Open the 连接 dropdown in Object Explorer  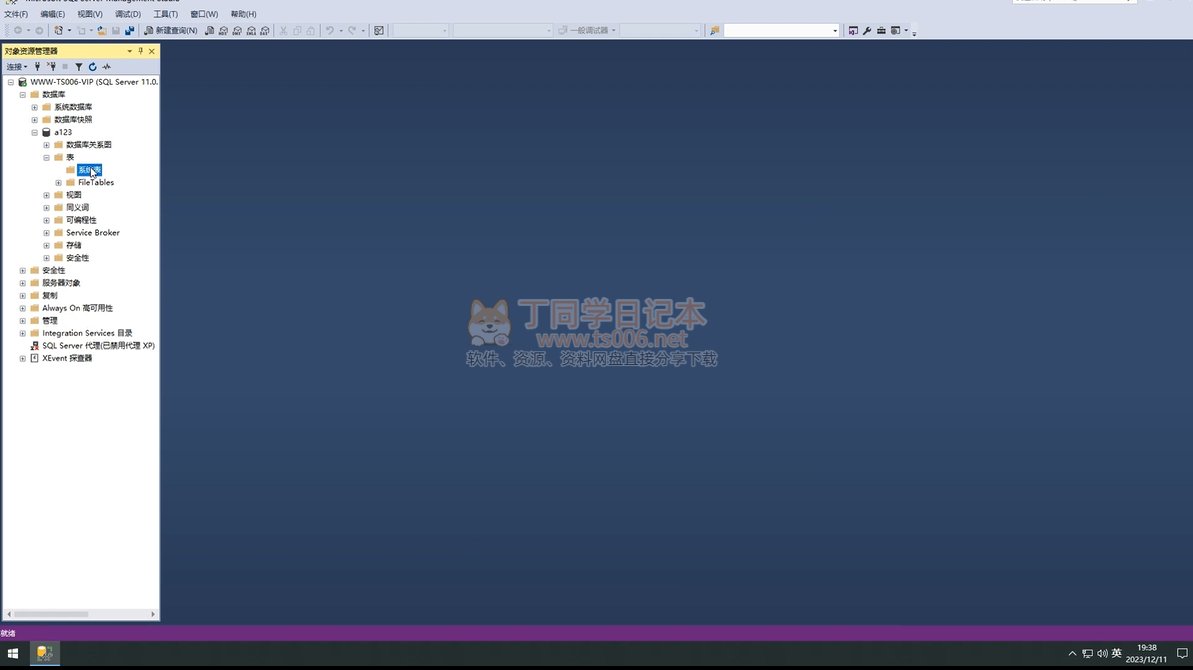coord(17,67)
